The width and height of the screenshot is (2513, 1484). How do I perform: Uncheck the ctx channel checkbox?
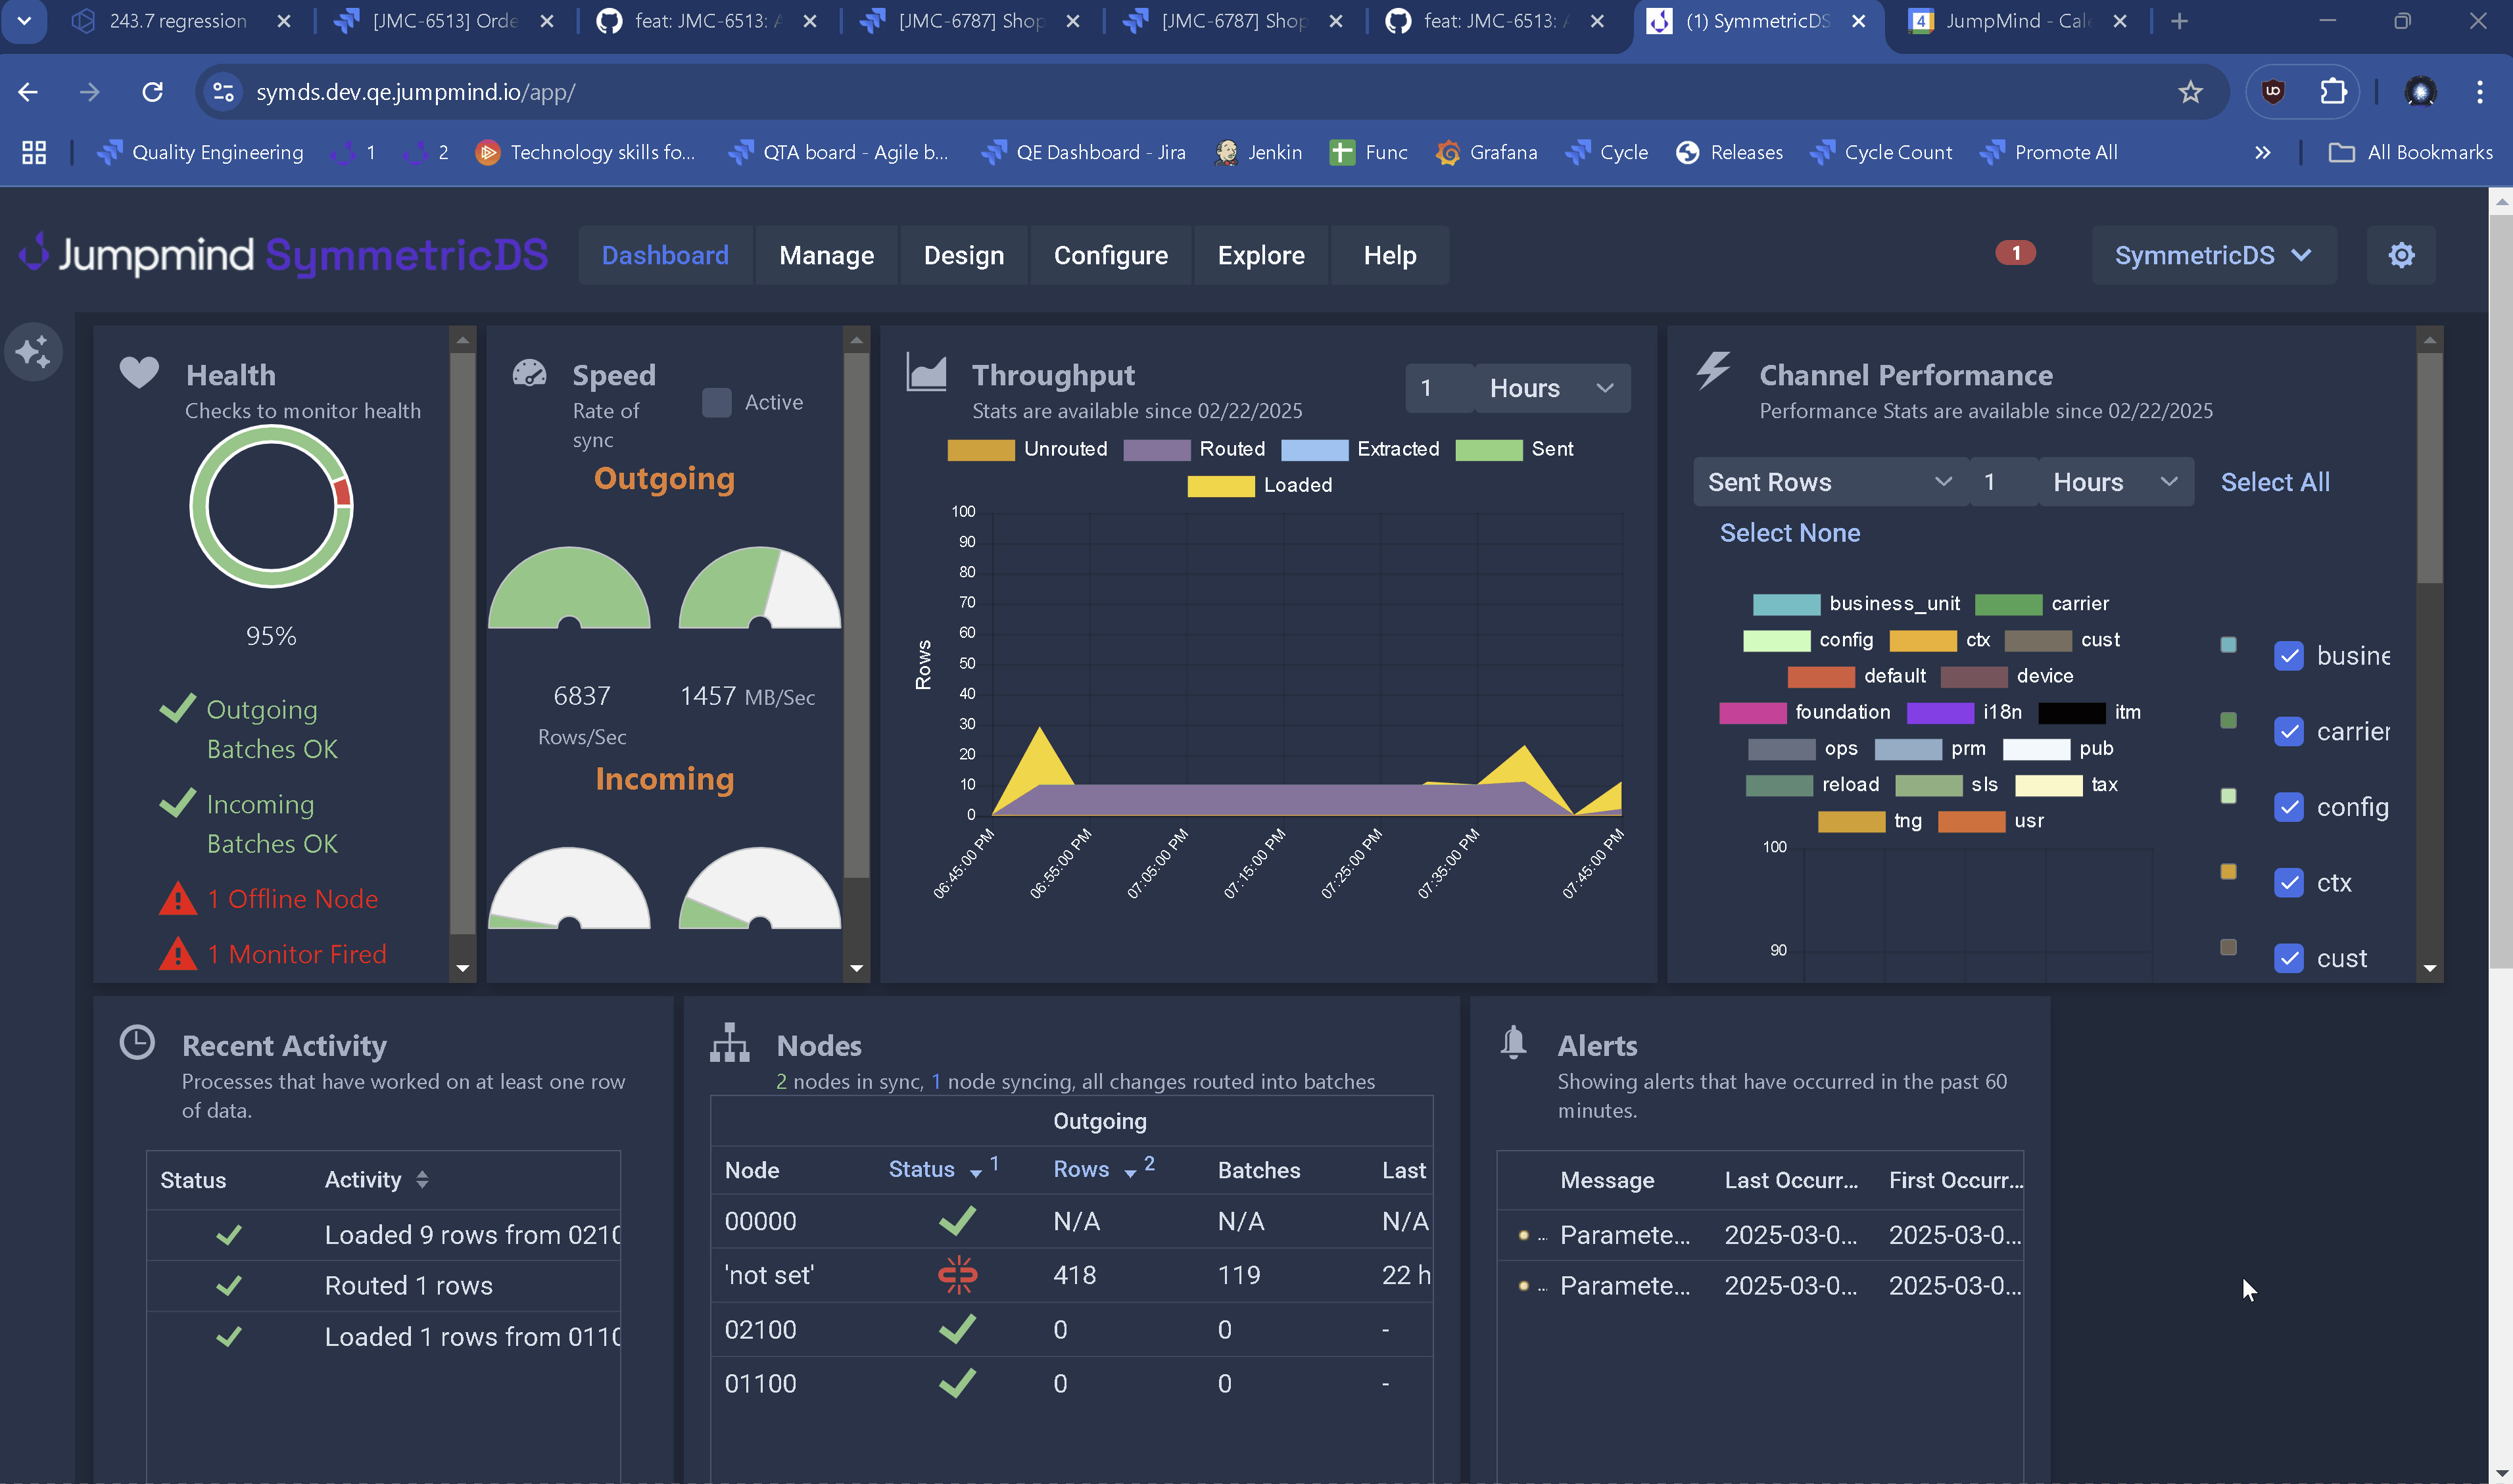pos(2288,882)
